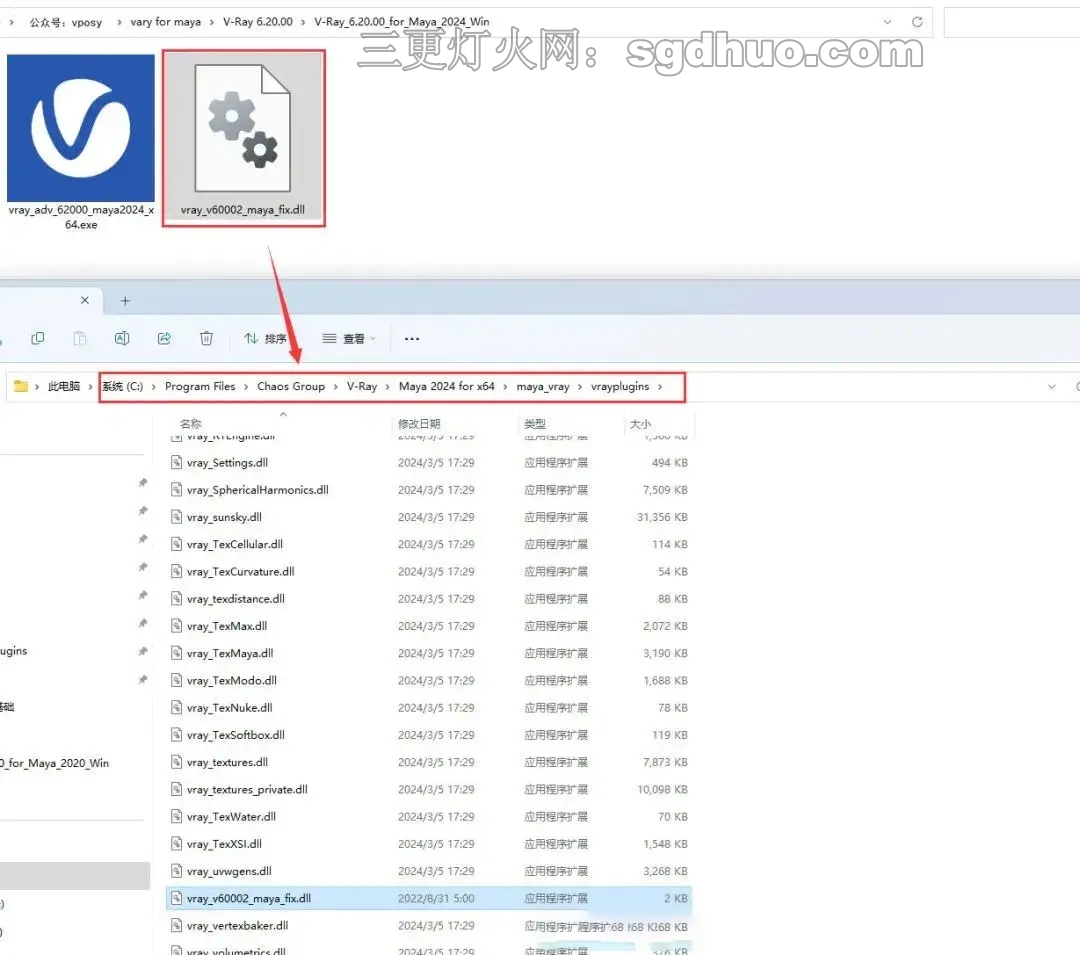Go to Program Files in the breadcrumb
The height and width of the screenshot is (955, 1080).
200,386
